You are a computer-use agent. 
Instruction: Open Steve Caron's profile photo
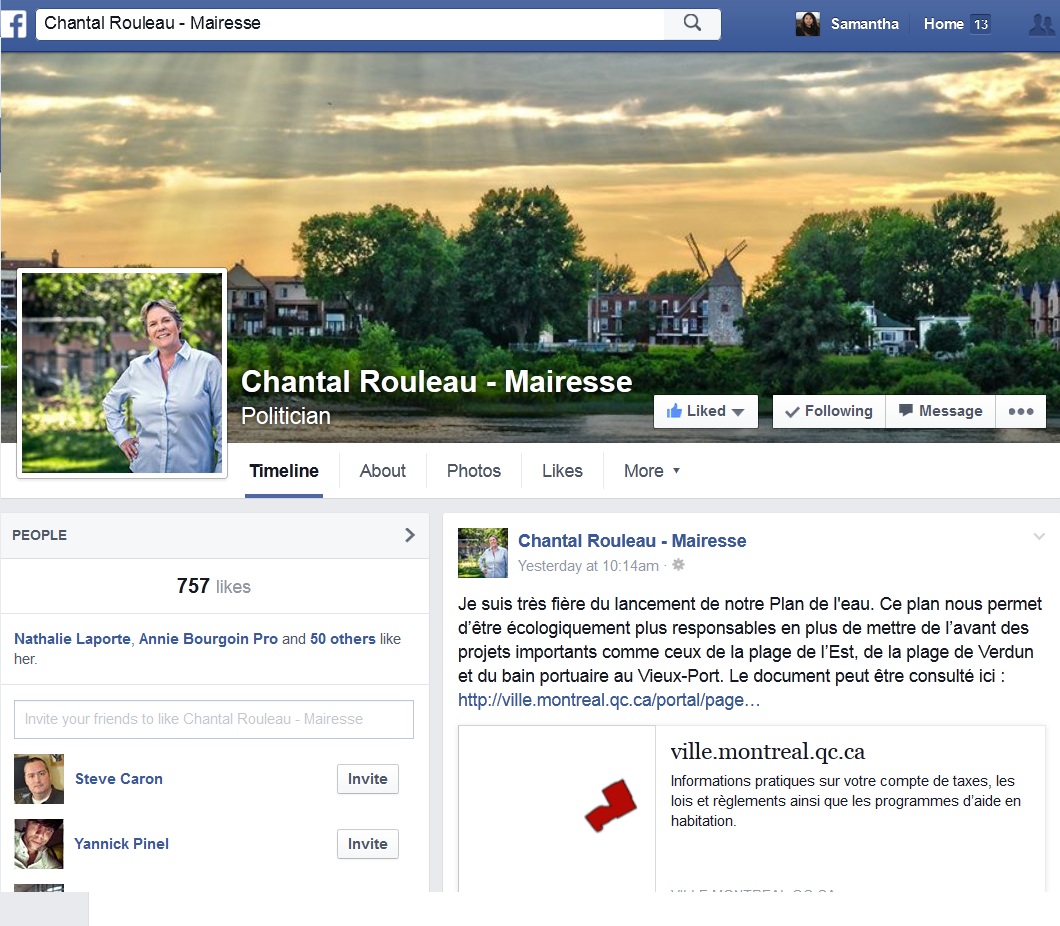coord(39,779)
